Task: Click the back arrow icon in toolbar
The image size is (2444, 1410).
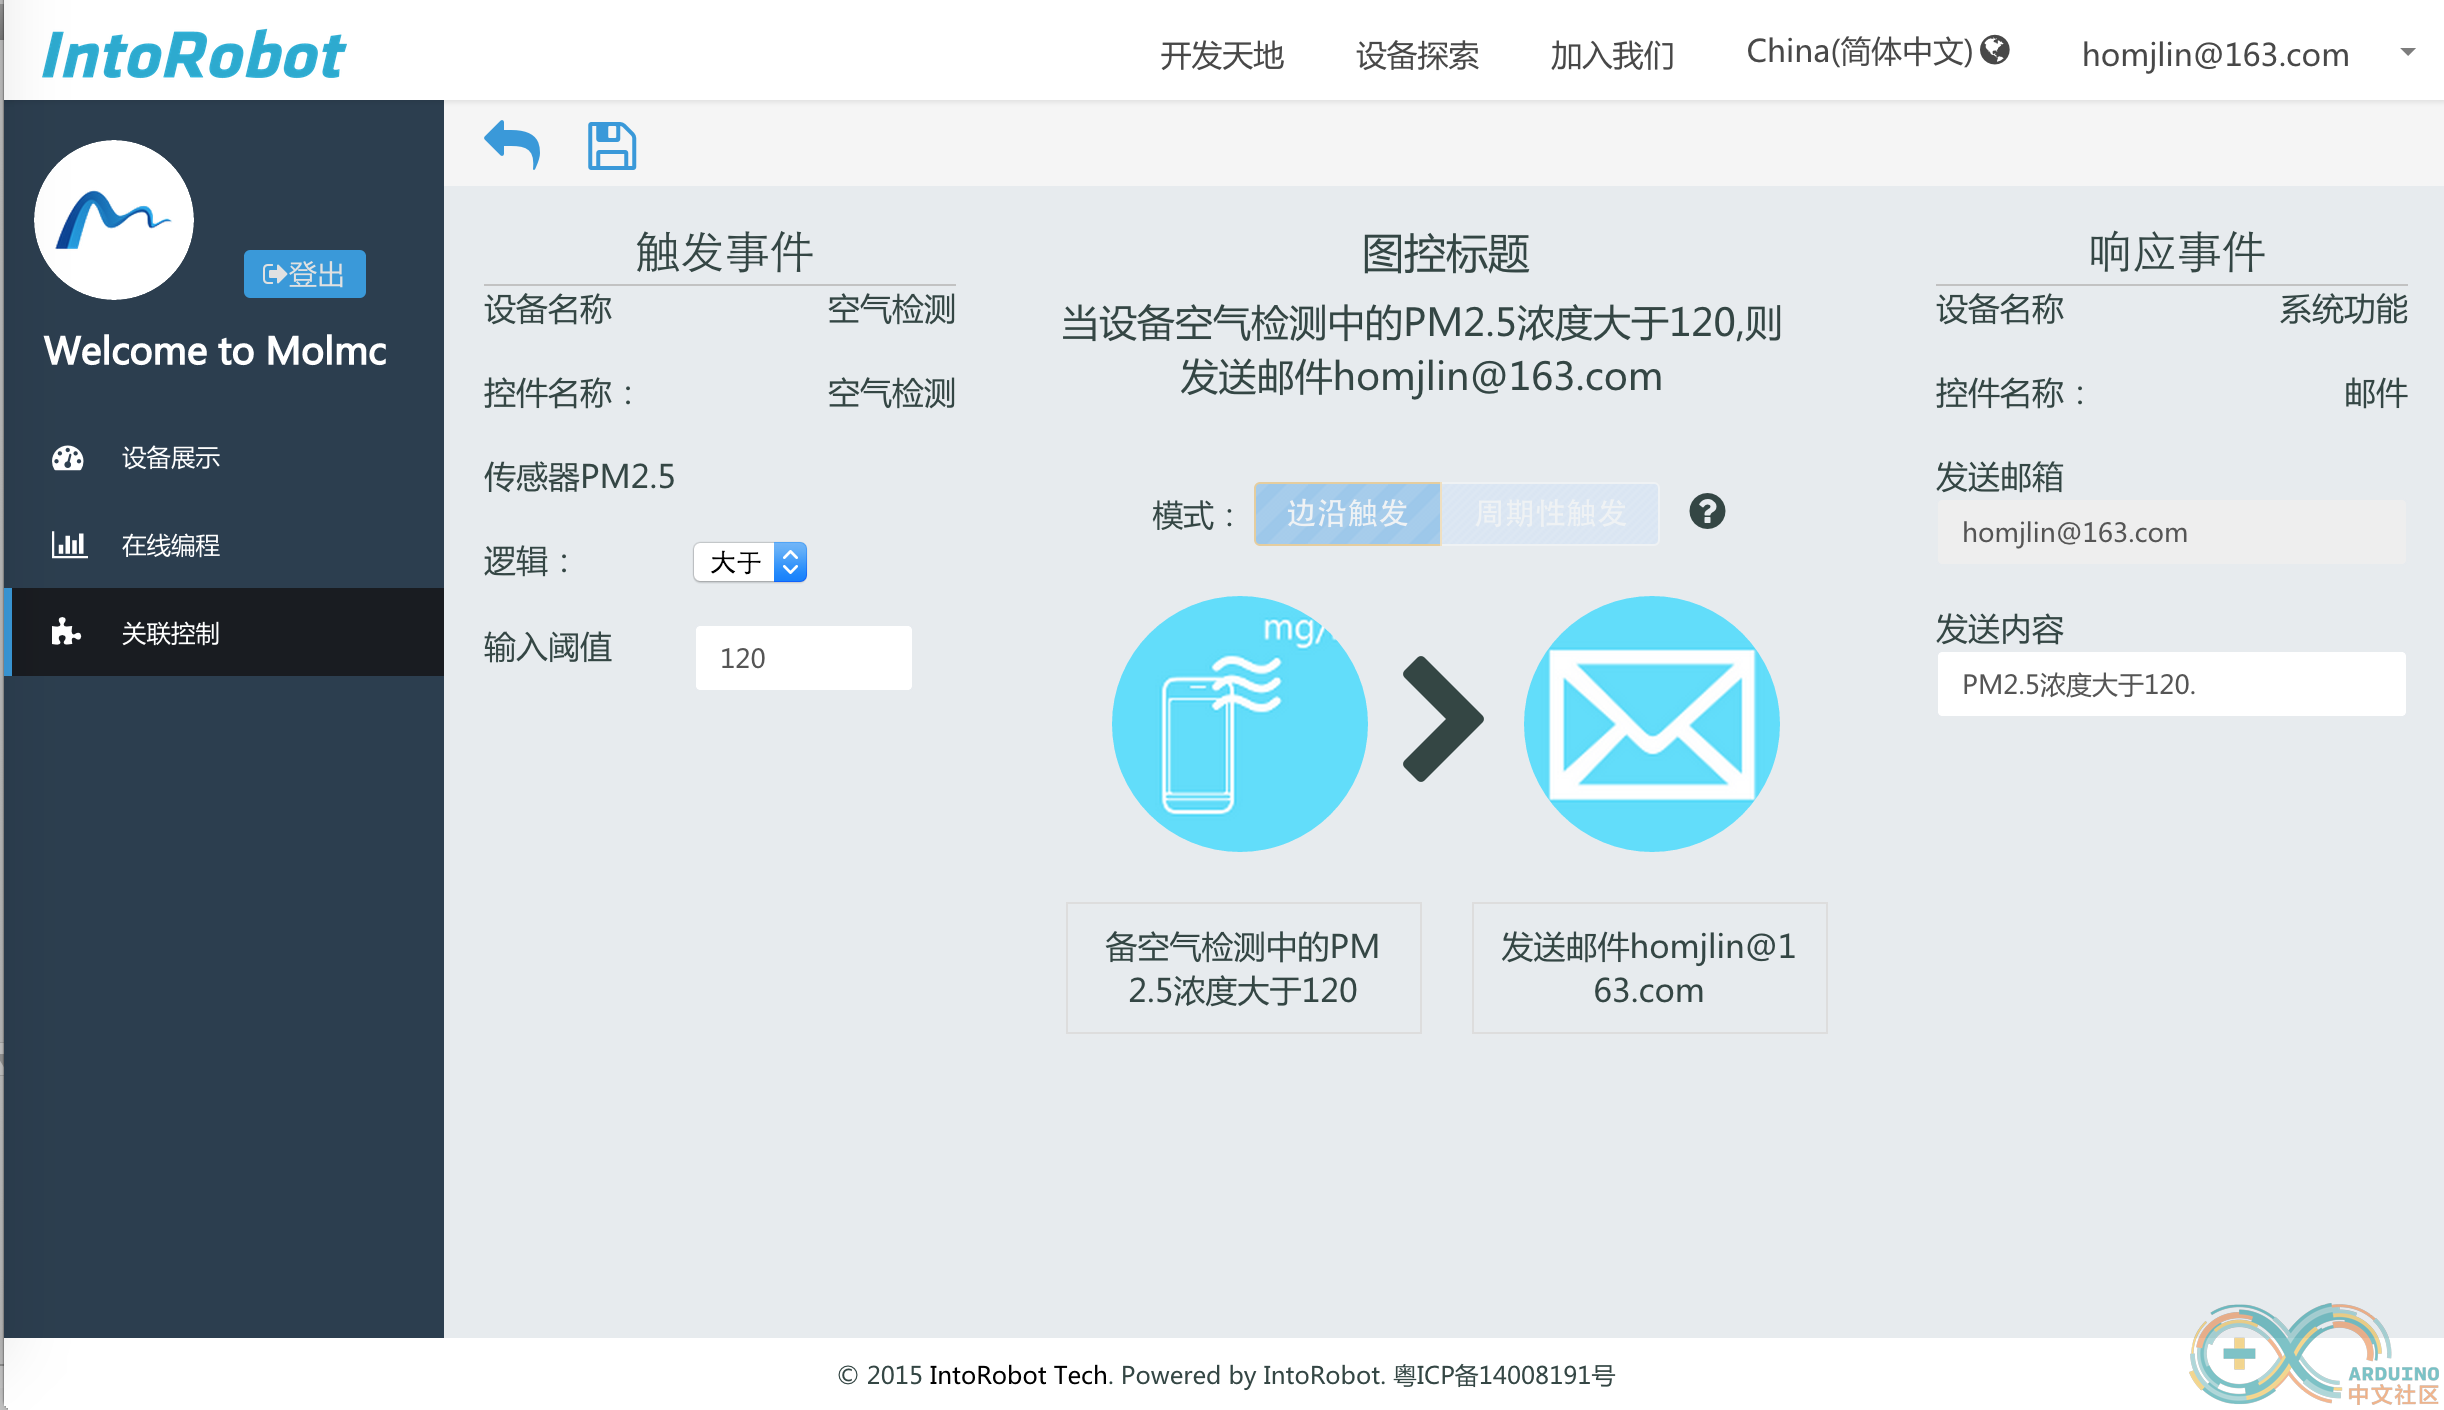Action: pos(512,146)
